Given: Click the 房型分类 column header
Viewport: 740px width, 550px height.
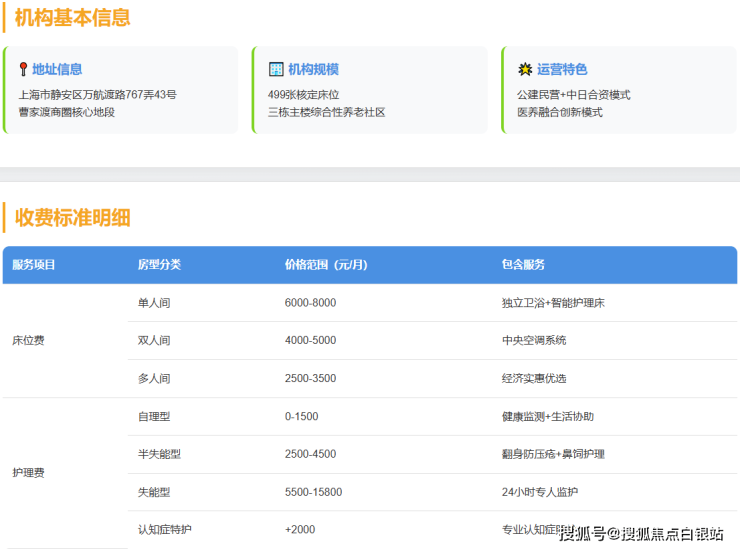Looking at the screenshot, I should pos(159,265).
